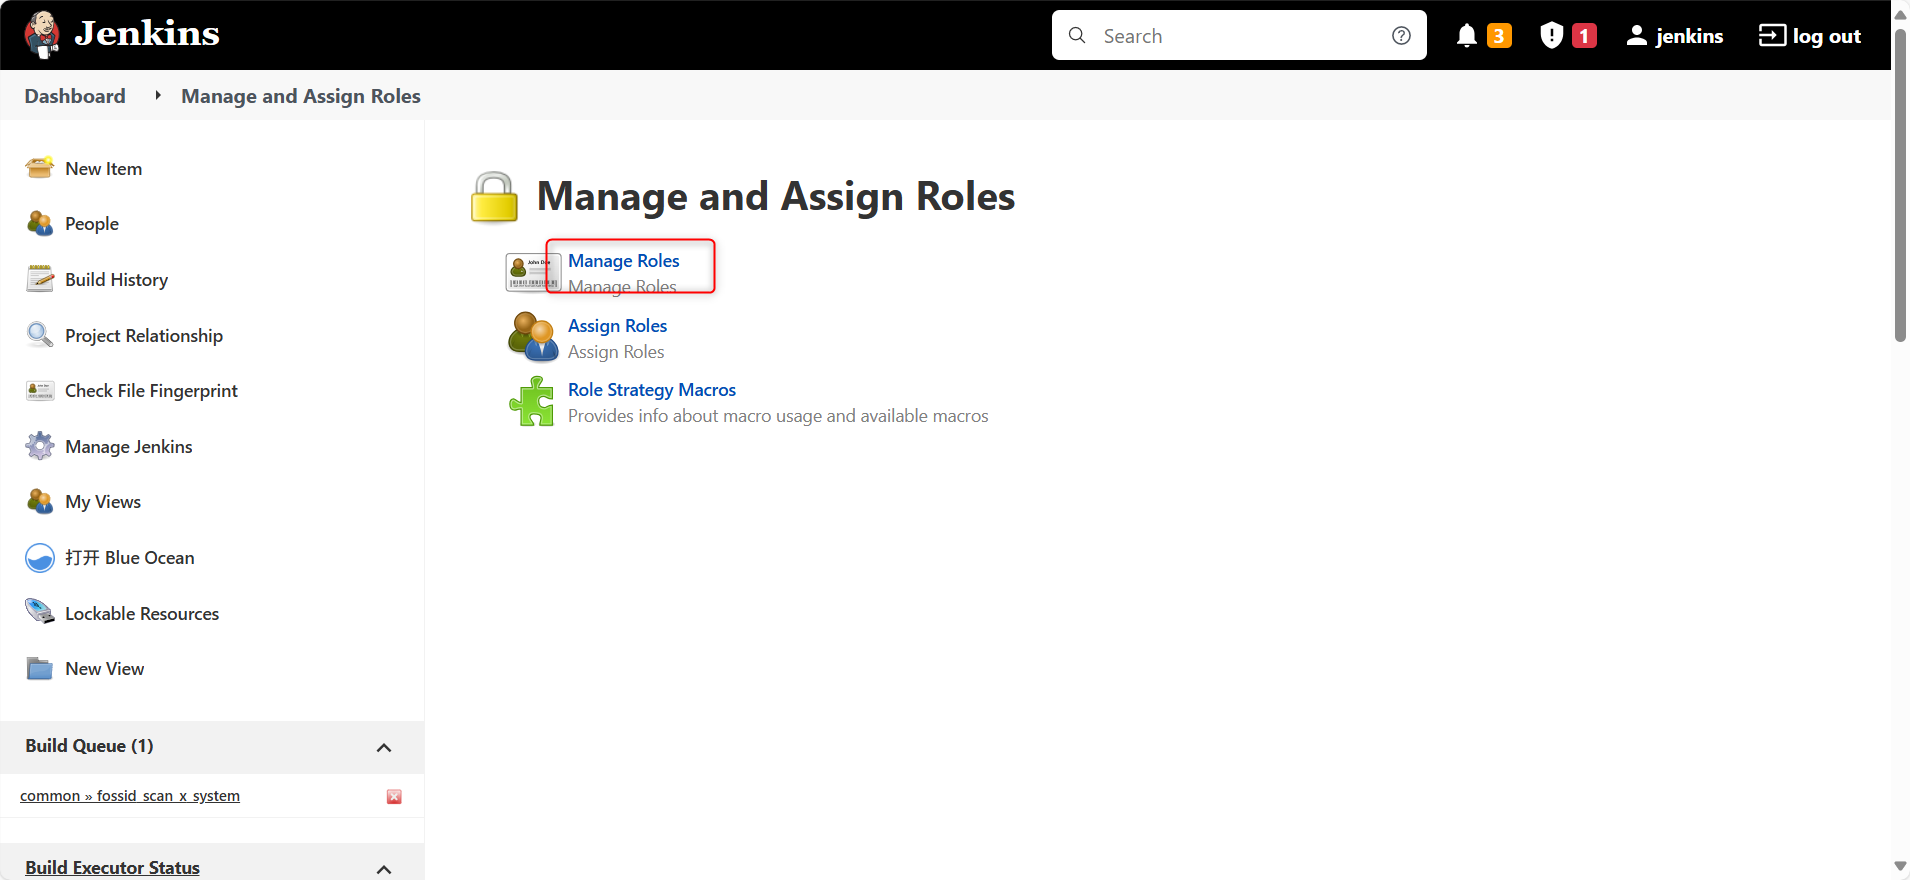Click the New View folder icon
This screenshot has width=1910, height=880.
tap(40, 669)
